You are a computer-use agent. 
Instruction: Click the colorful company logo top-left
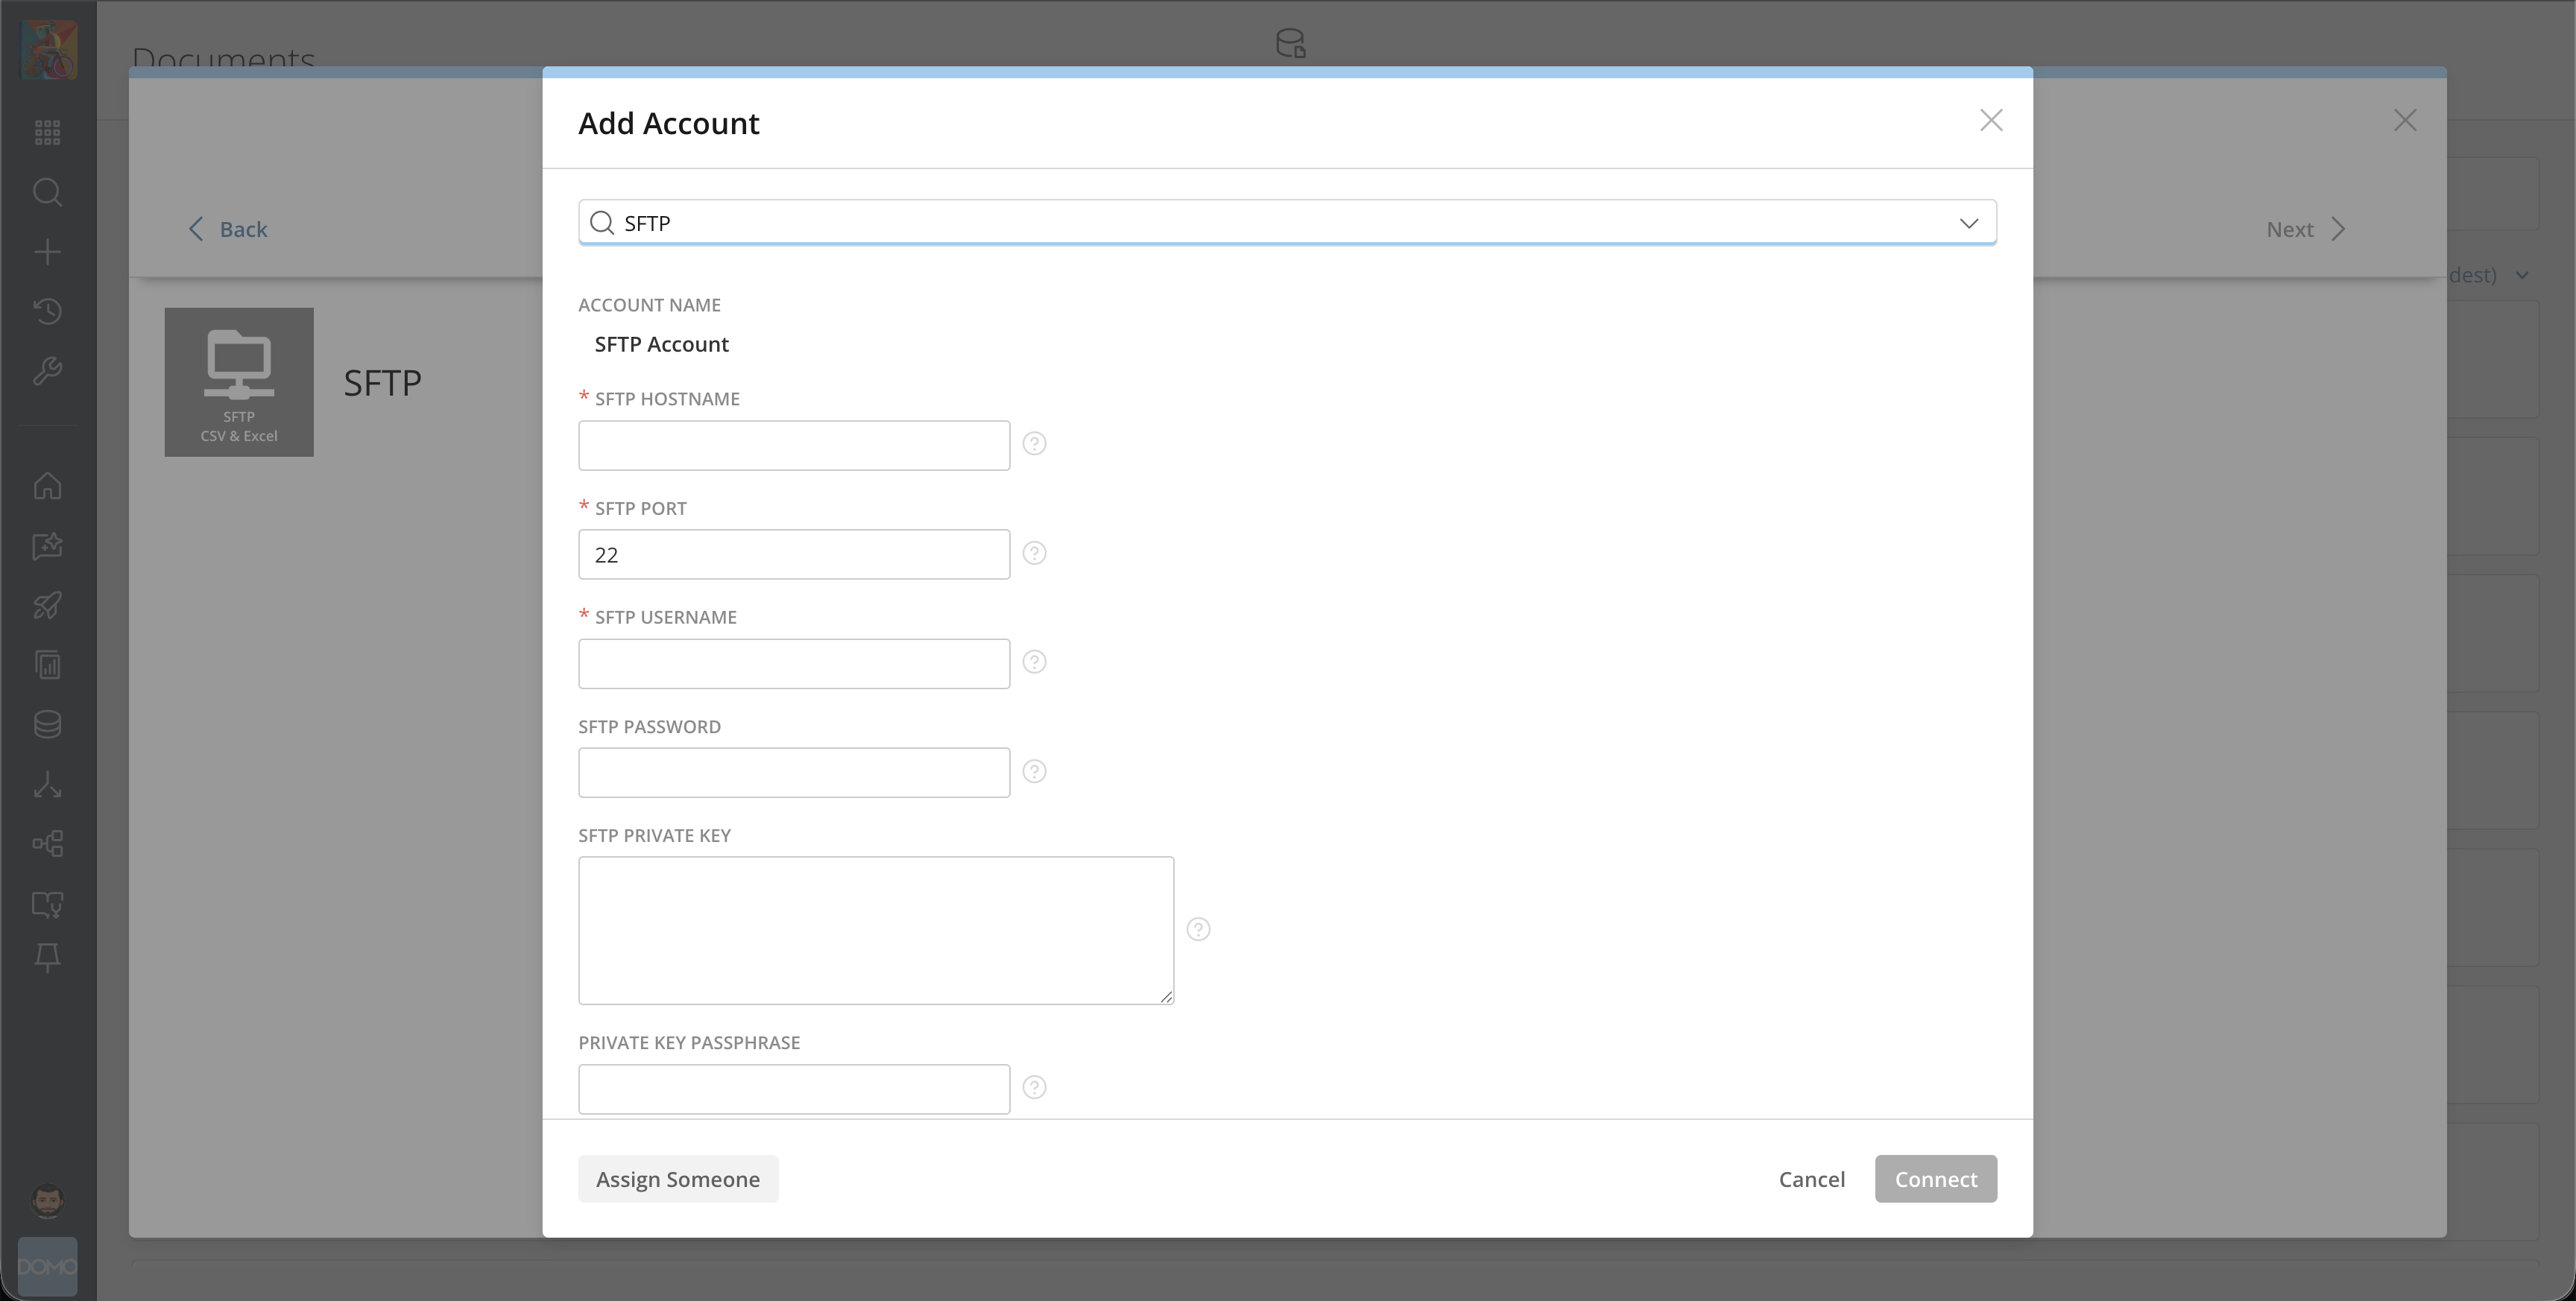48,50
